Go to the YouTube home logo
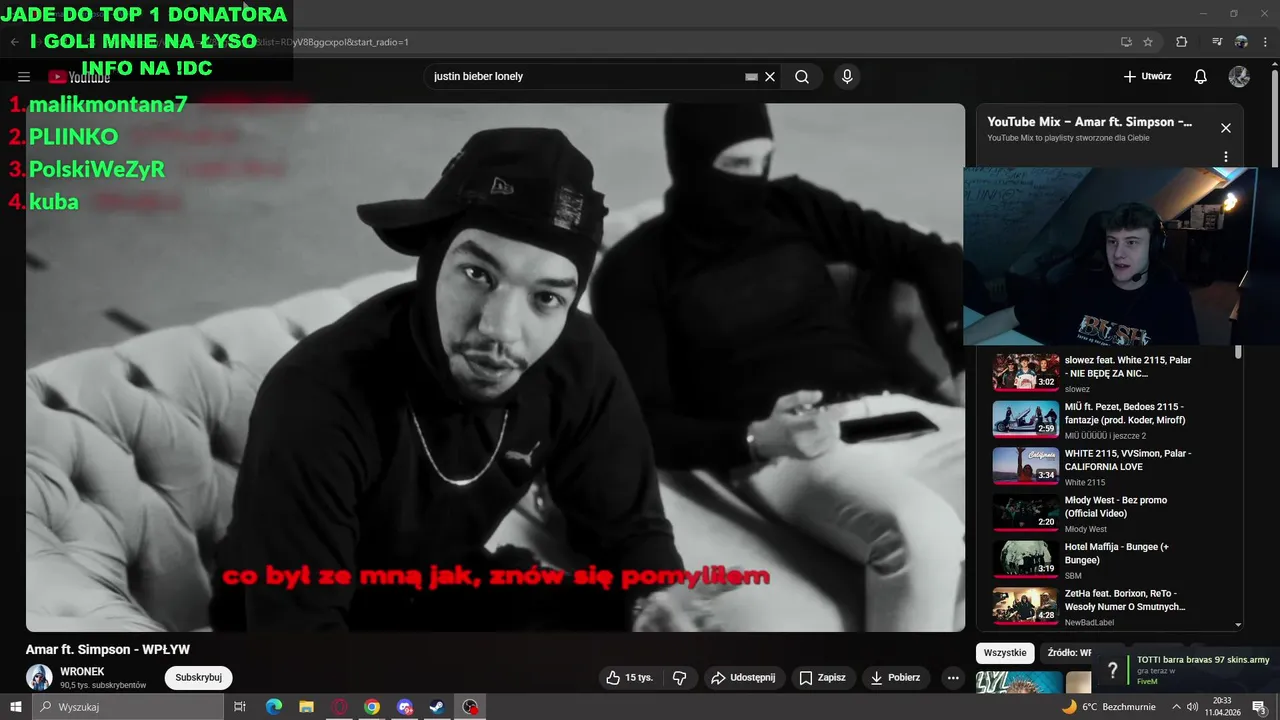 click(80, 77)
